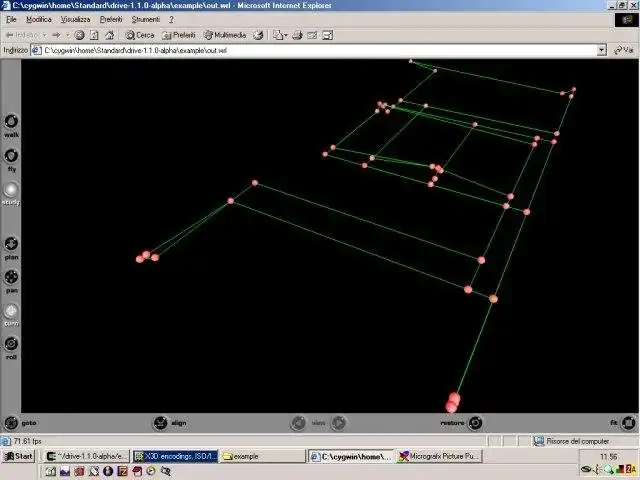Open the Strumenti menu

tap(146, 20)
